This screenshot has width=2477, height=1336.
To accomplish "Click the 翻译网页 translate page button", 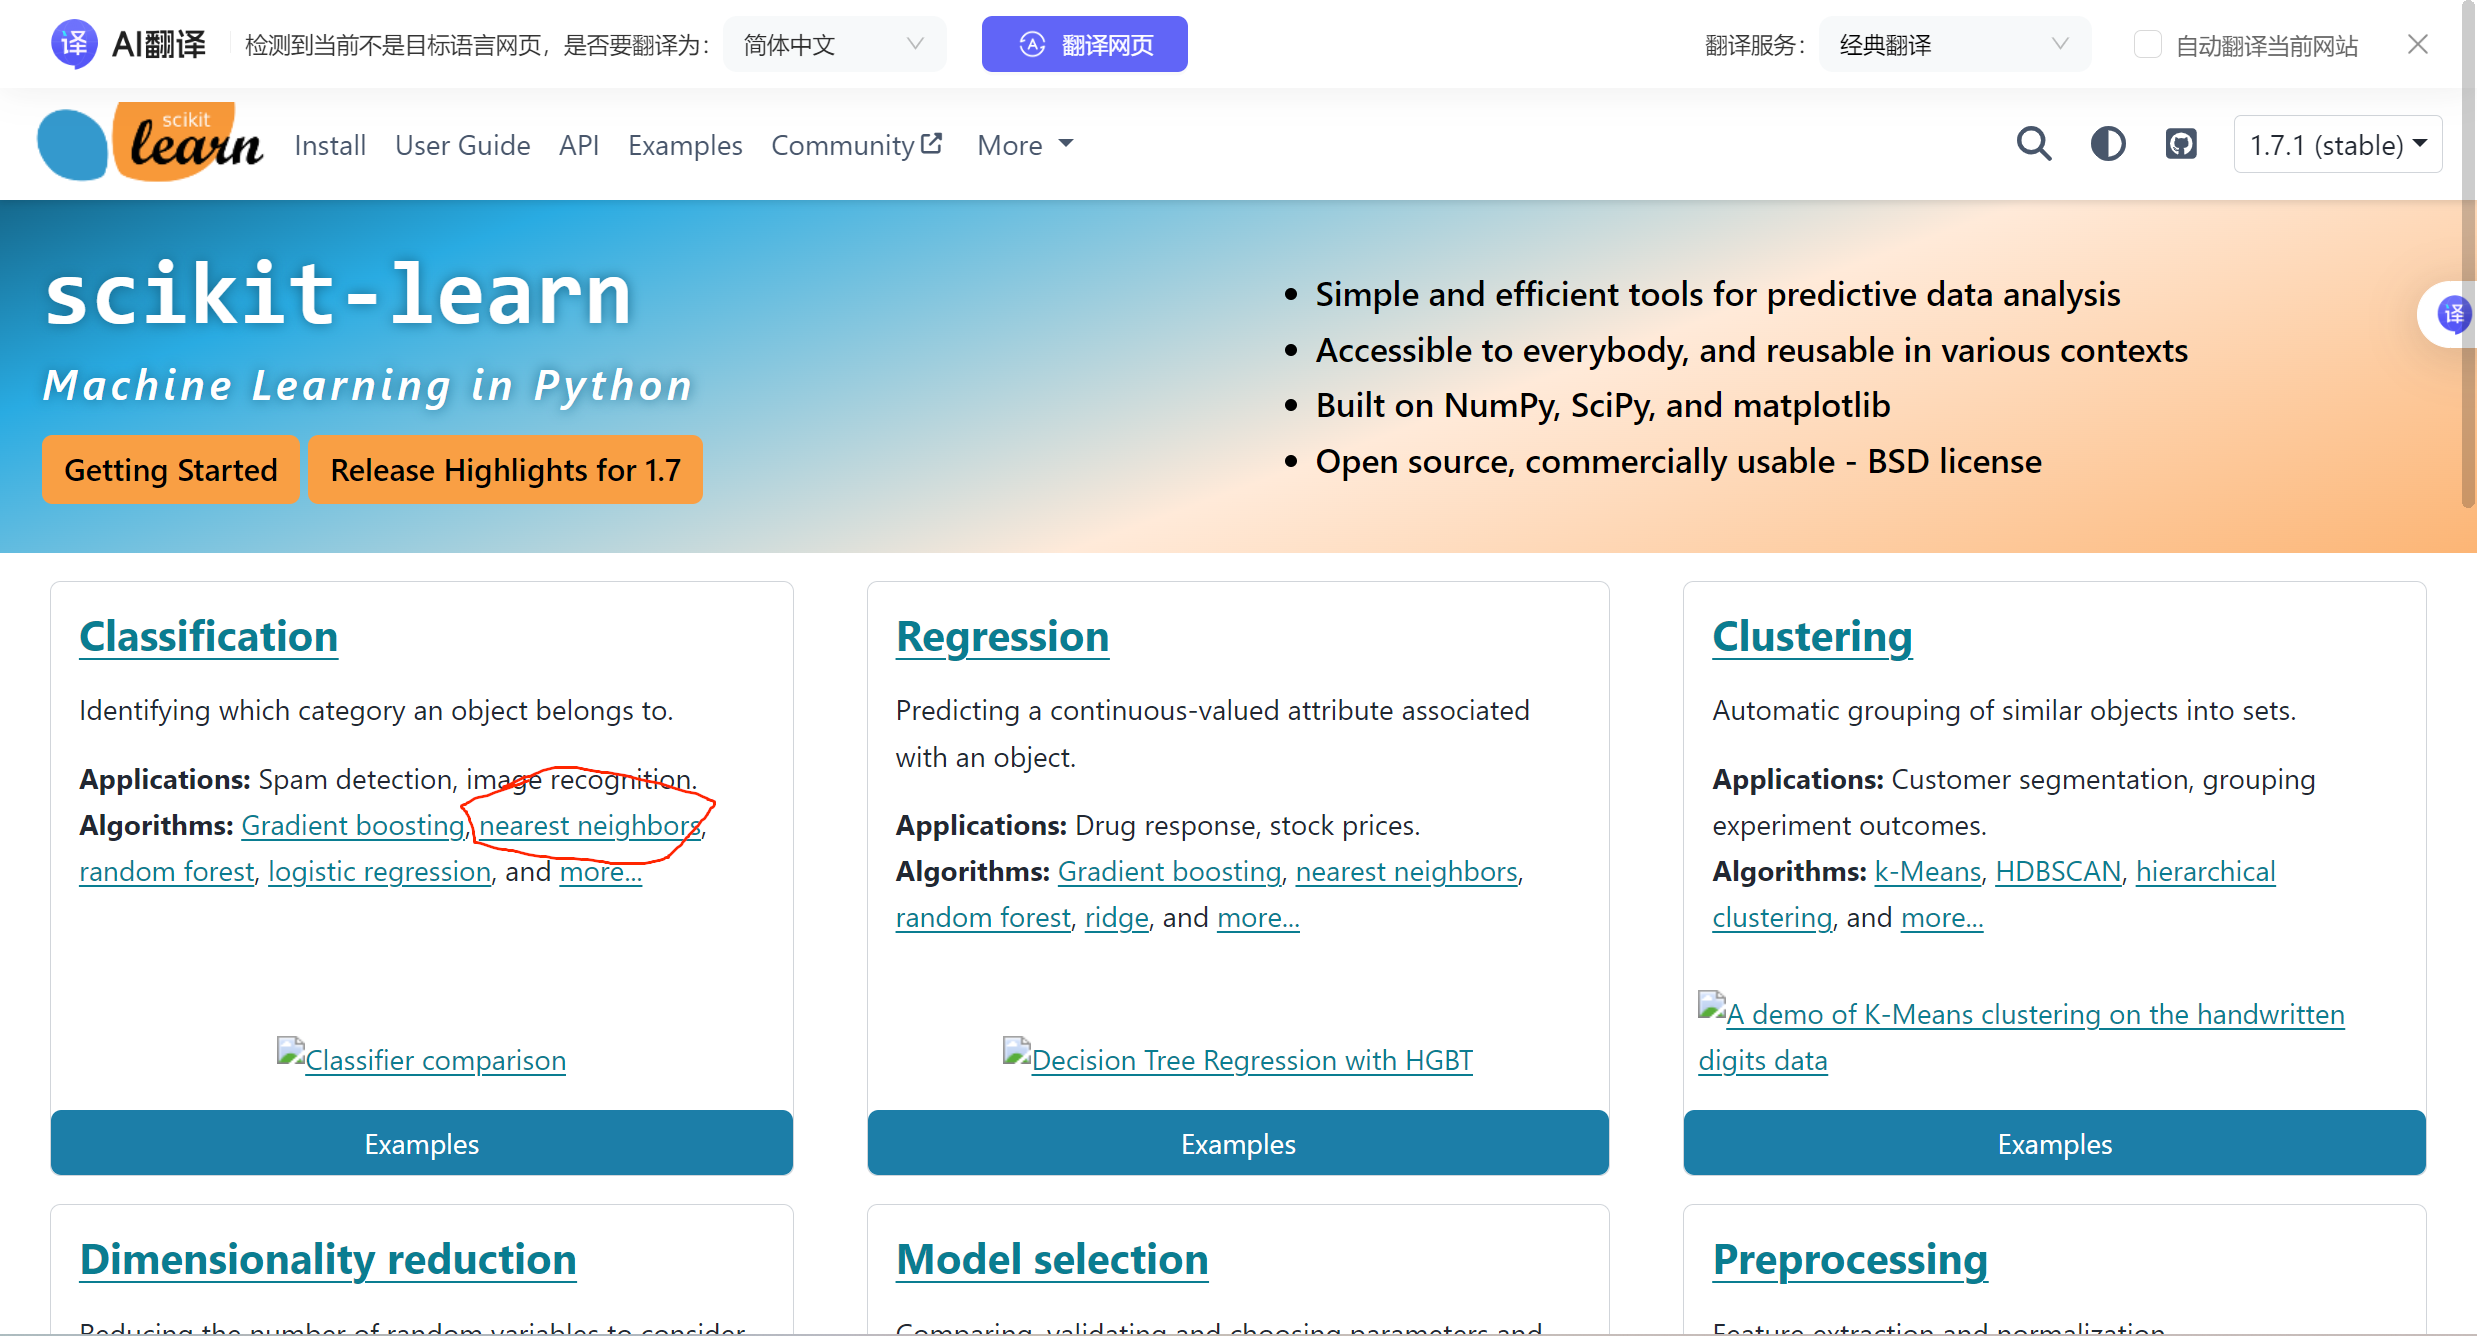I will [x=1084, y=45].
